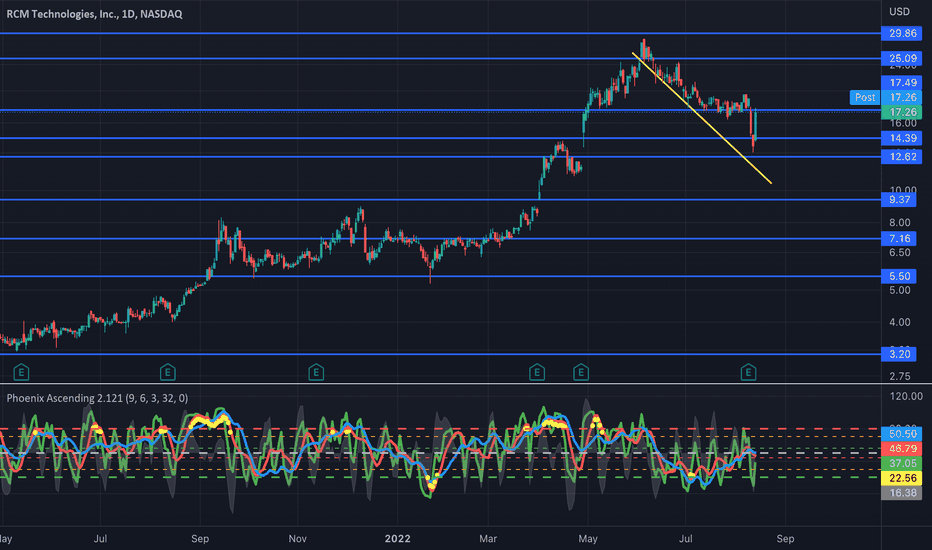Select the yellow descending trendline

click(701, 118)
